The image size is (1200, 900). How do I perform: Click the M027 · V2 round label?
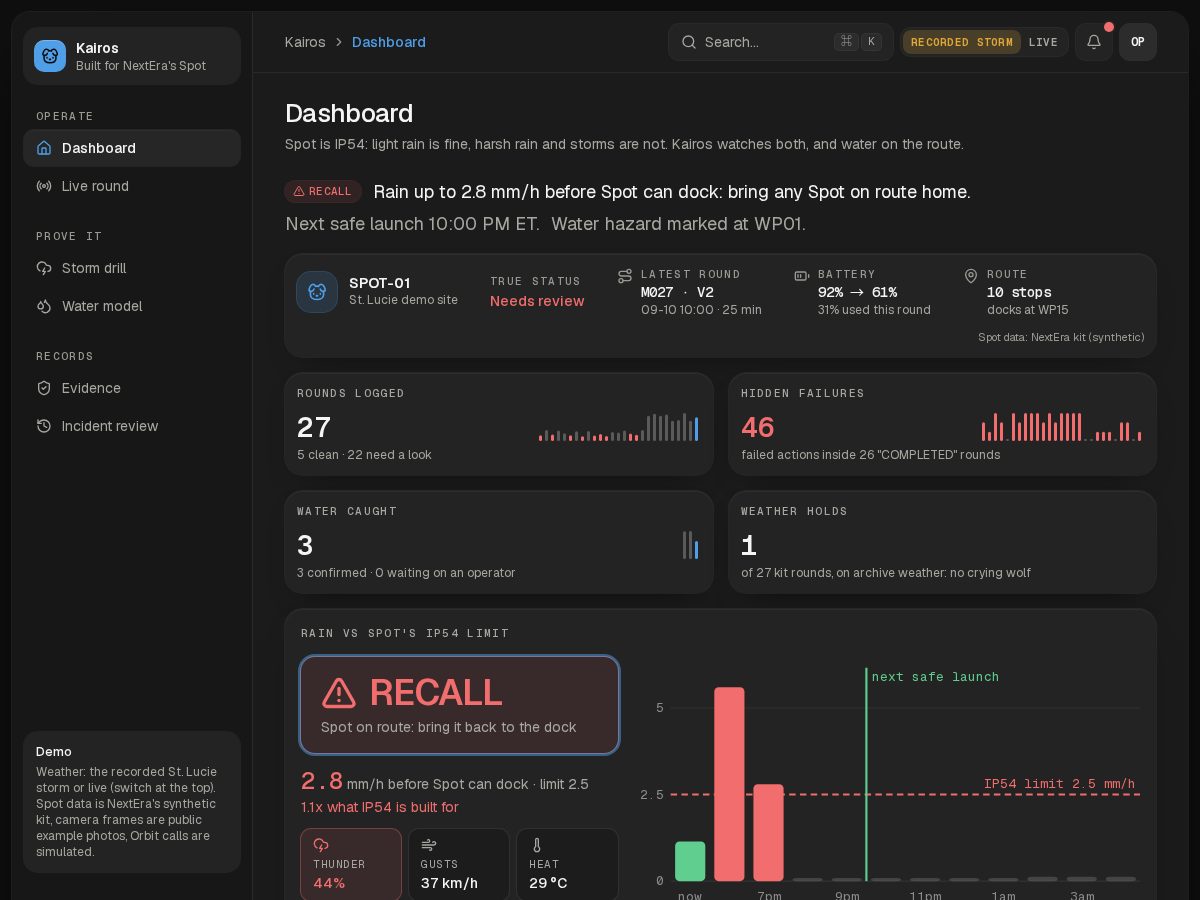tap(678, 292)
